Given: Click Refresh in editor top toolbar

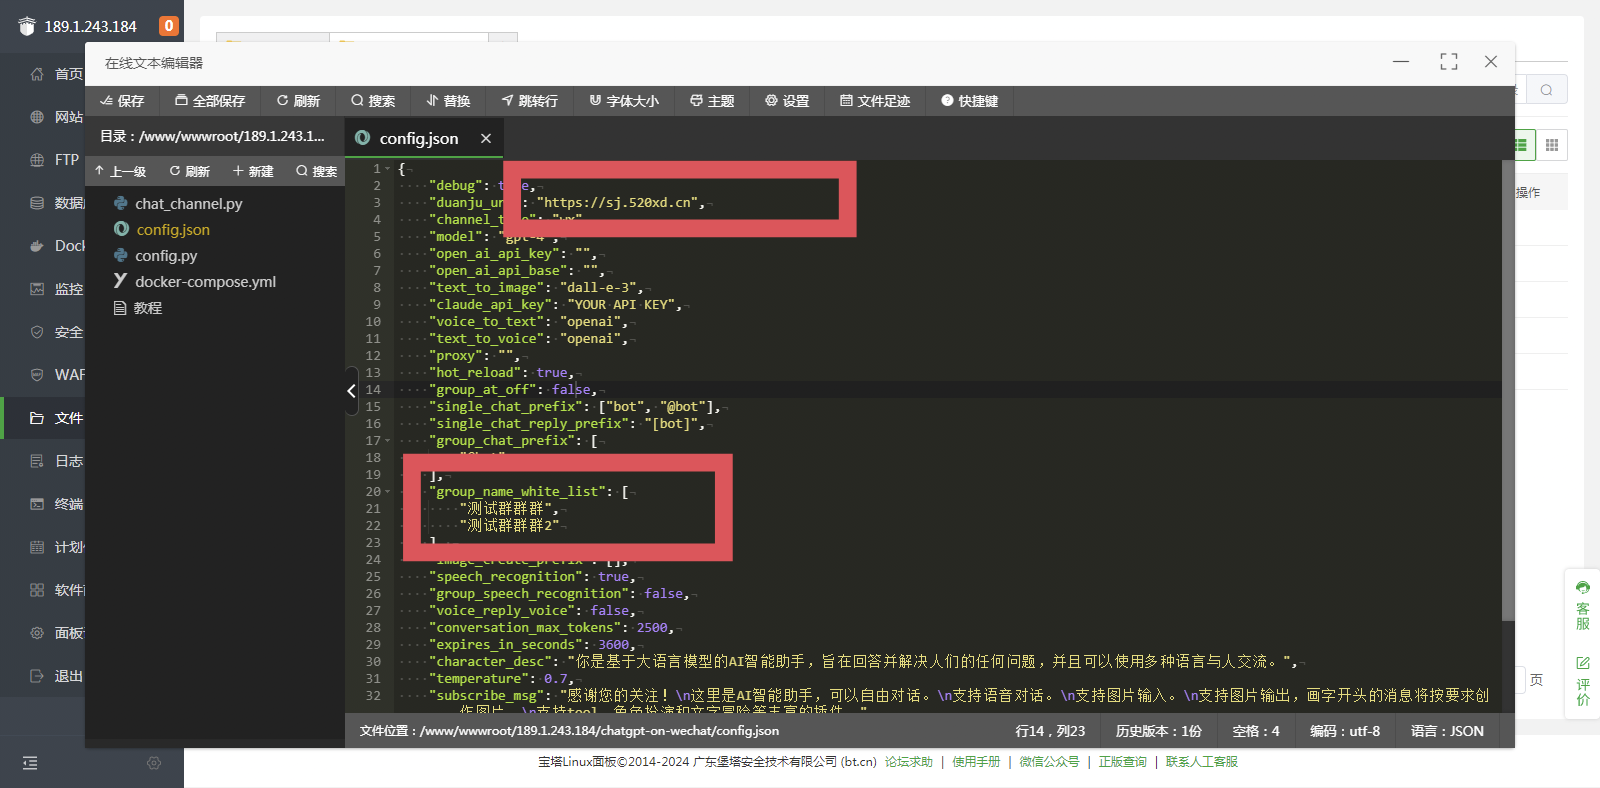Looking at the screenshot, I should 298,101.
